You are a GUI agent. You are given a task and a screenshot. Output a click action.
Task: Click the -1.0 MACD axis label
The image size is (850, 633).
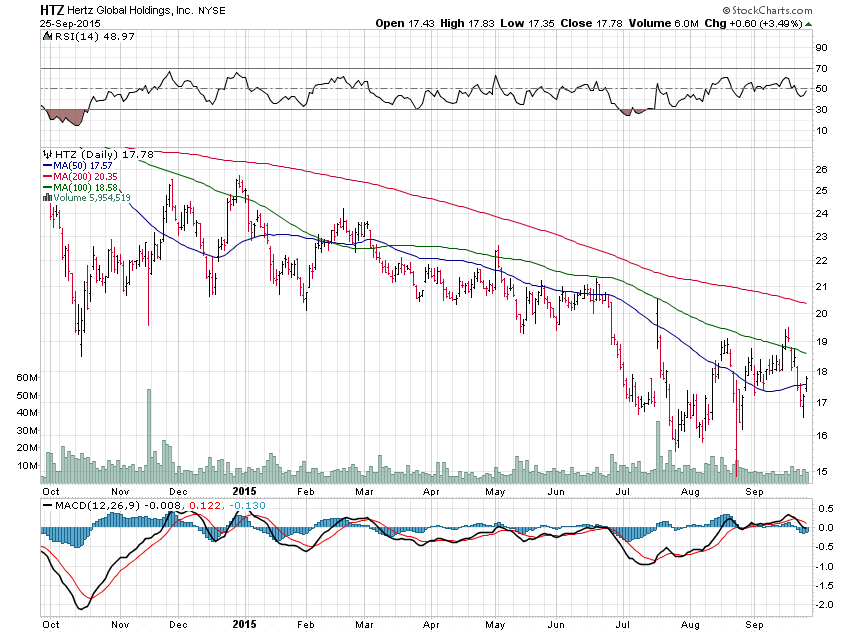tap(826, 567)
